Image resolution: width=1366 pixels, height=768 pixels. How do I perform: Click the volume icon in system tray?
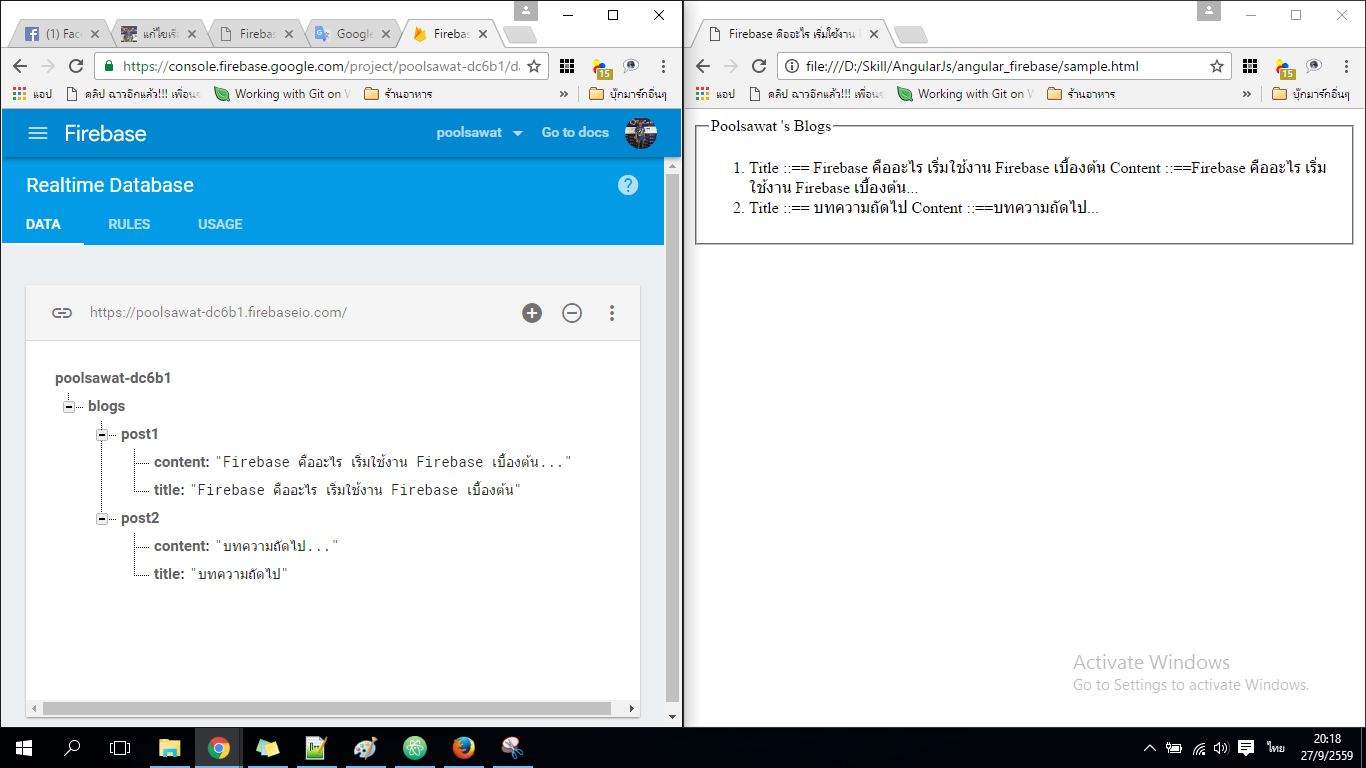click(1221, 747)
